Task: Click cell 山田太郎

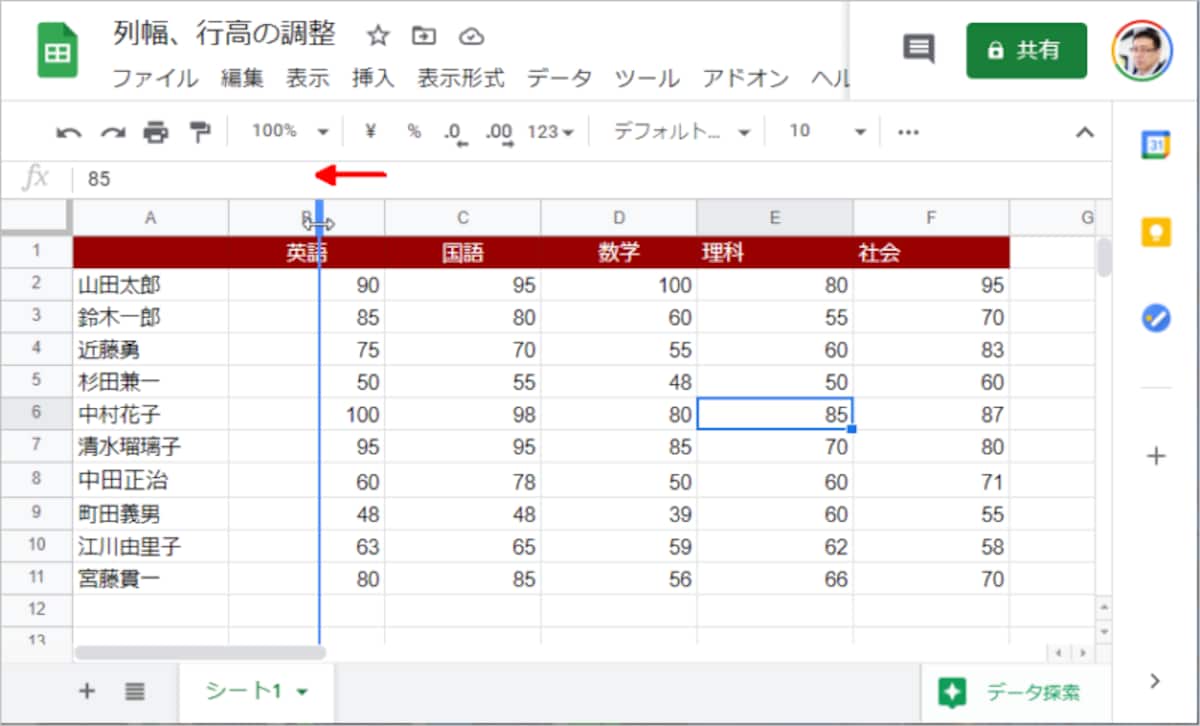Action: pos(151,285)
